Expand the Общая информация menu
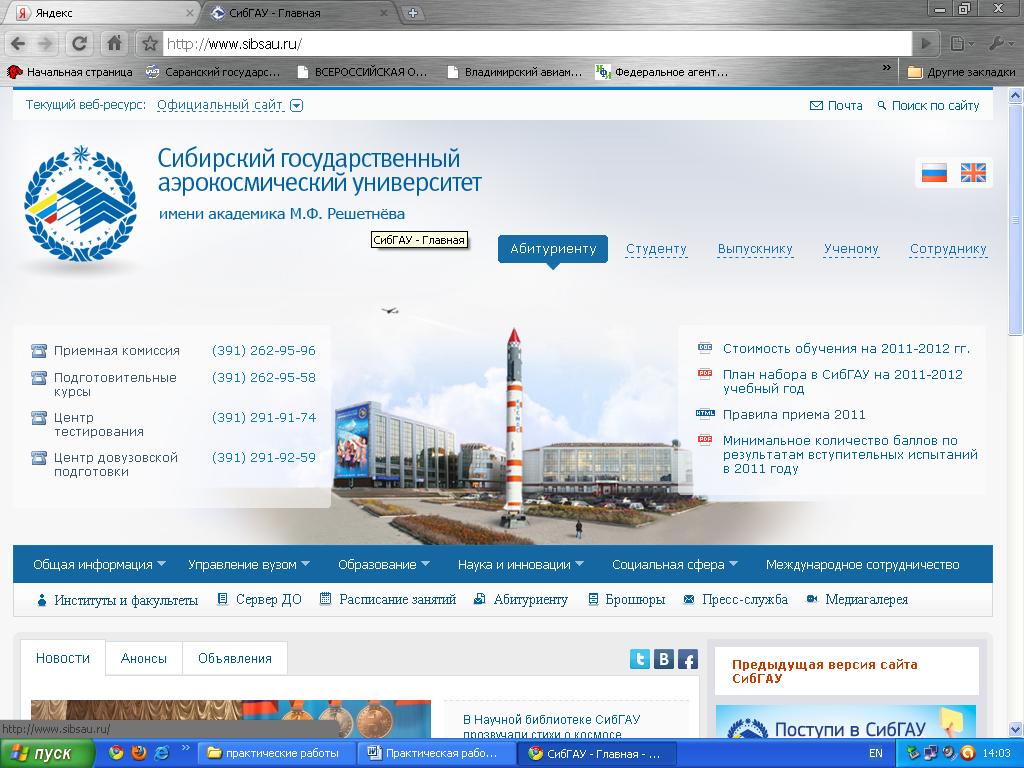 click(x=99, y=564)
